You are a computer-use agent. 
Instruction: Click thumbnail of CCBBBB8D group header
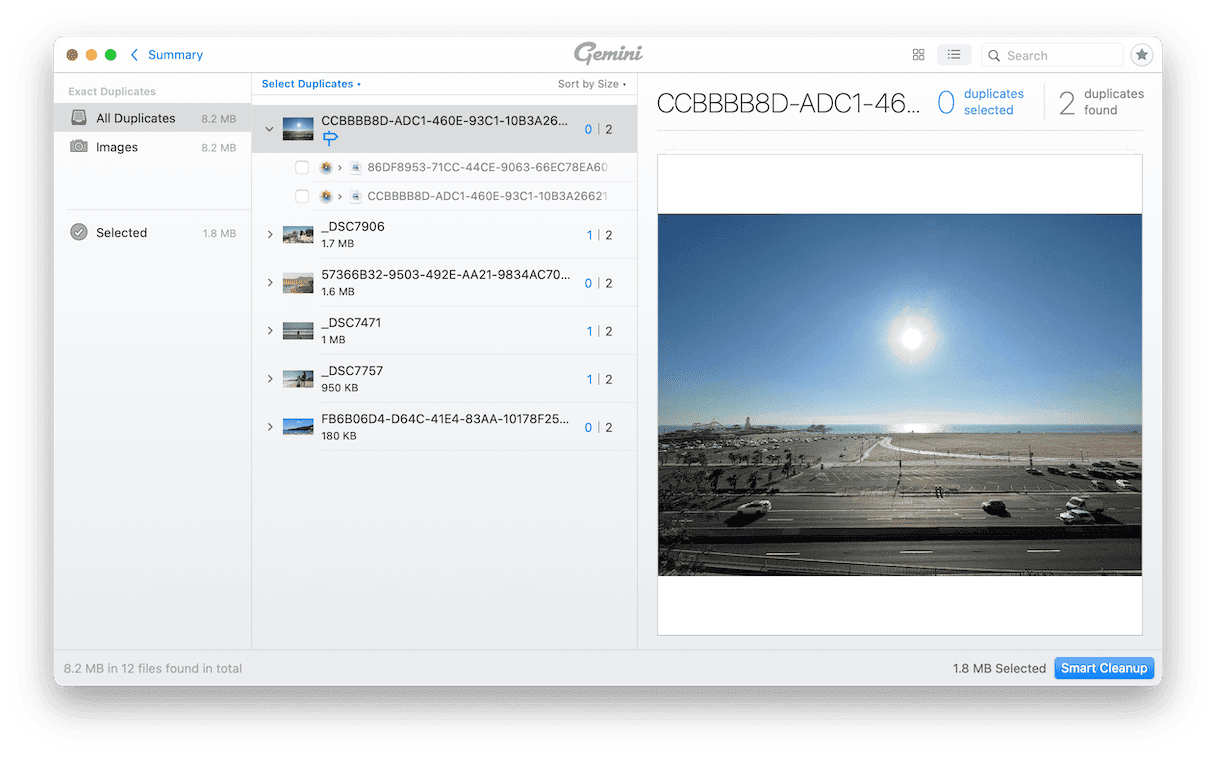pyautogui.click(x=298, y=129)
